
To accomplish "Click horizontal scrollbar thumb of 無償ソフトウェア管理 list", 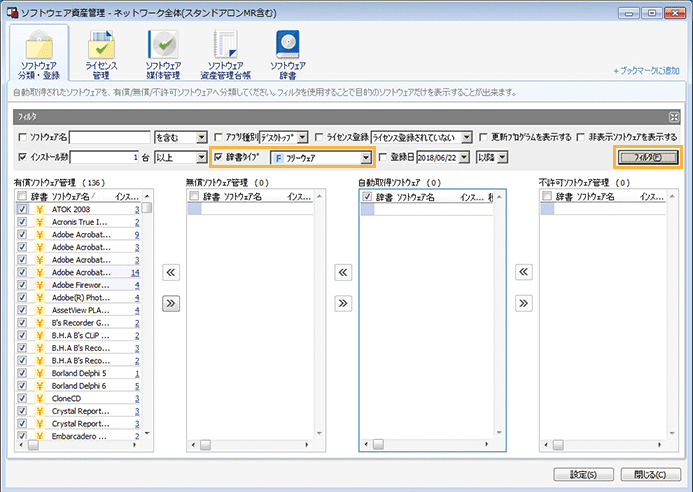I will 206,445.
